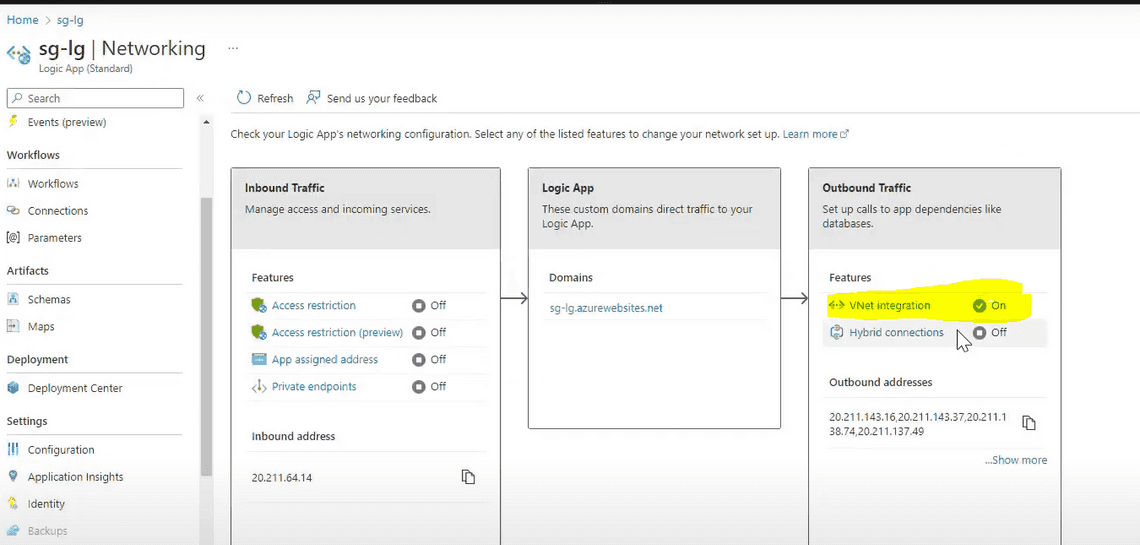Image resolution: width=1140 pixels, height=545 pixels.
Task: Focus the sidebar Search field
Action: [95, 98]
